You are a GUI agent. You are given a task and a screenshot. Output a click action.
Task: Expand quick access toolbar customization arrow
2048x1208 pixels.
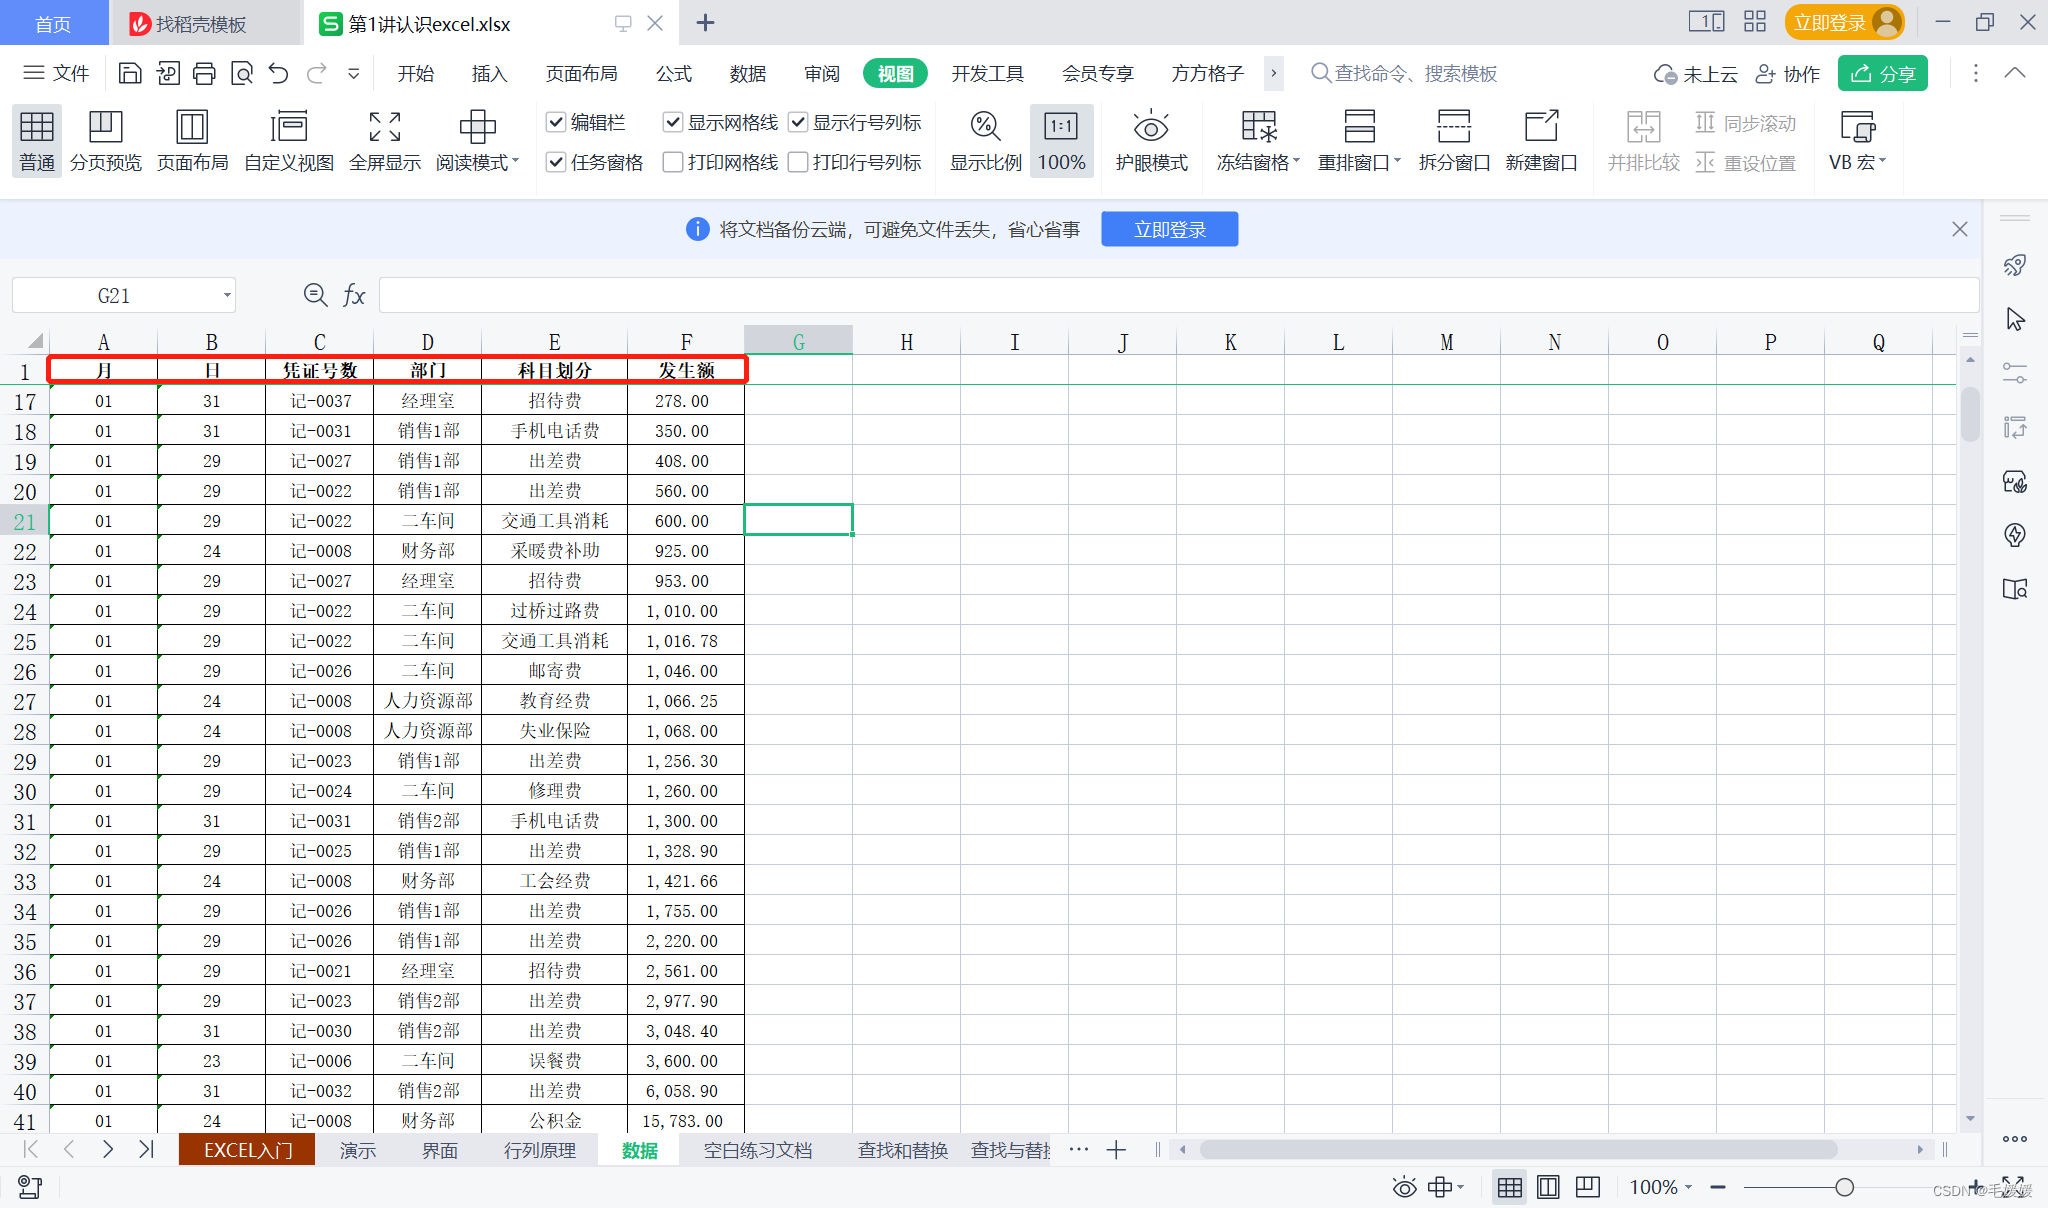(x=353, y=73)
